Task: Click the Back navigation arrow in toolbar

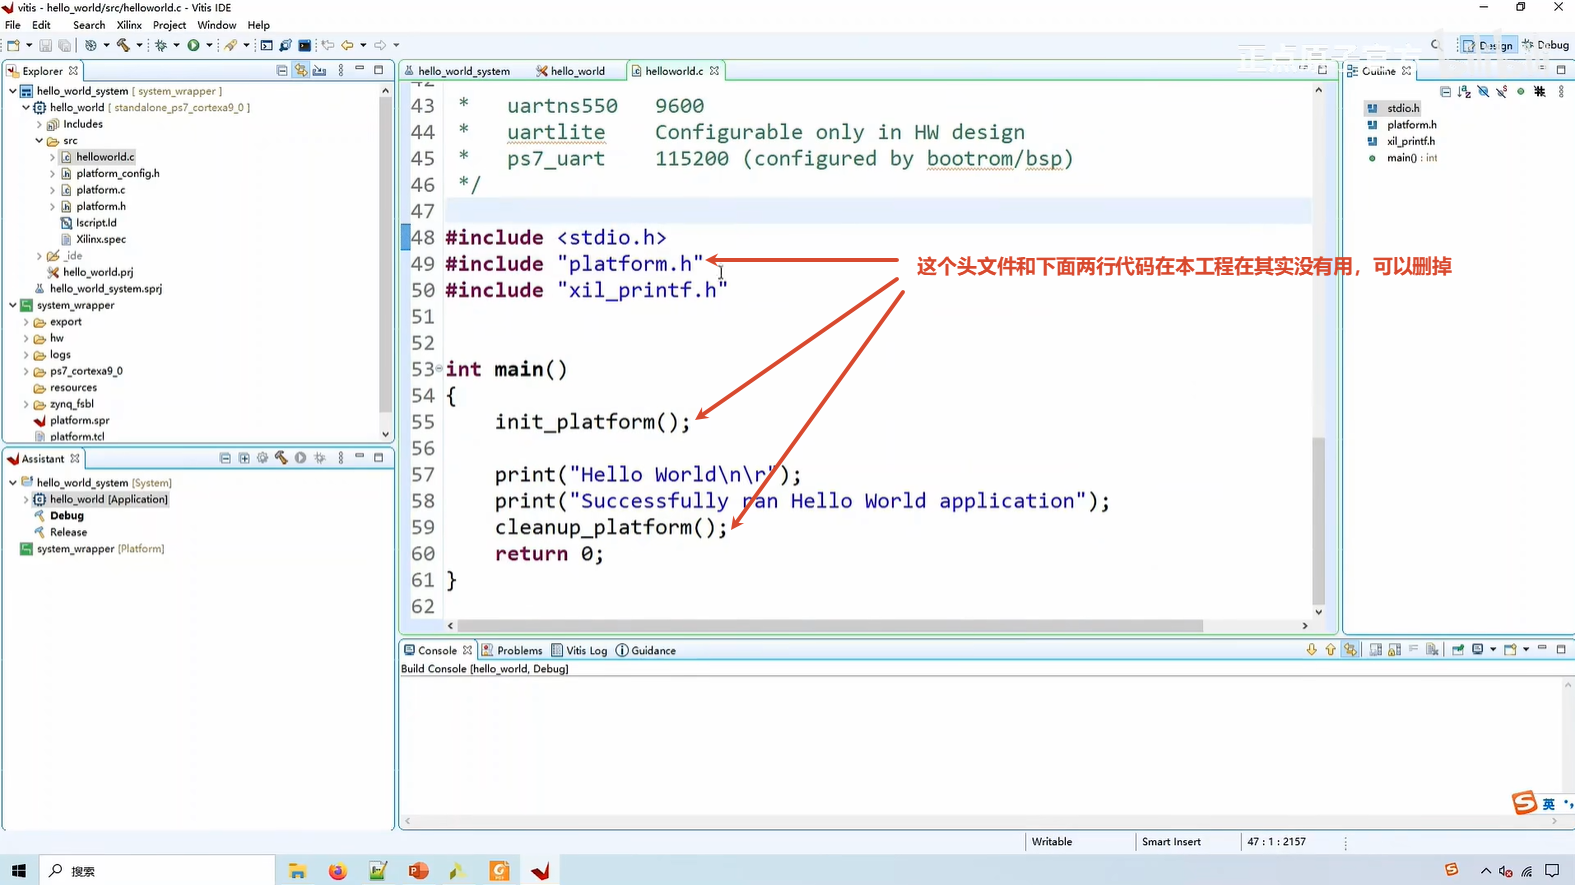Action: point(347,45)
